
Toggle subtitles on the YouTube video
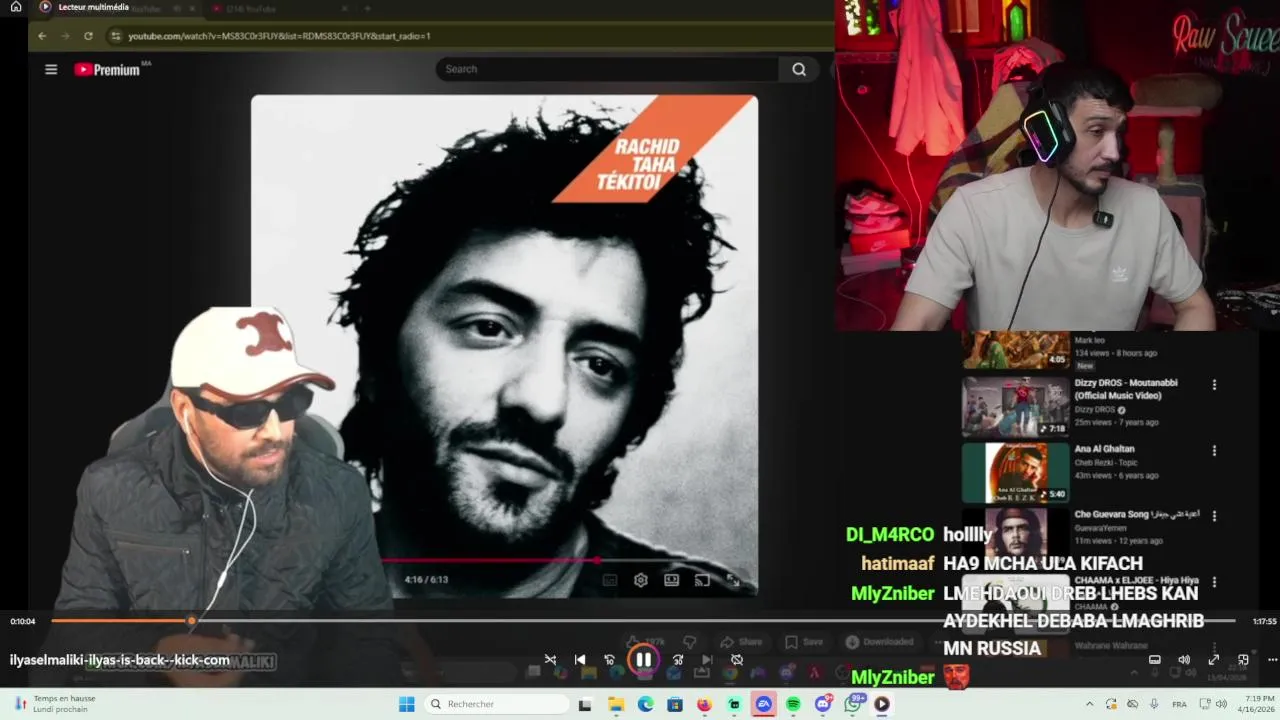click(610, 580)
